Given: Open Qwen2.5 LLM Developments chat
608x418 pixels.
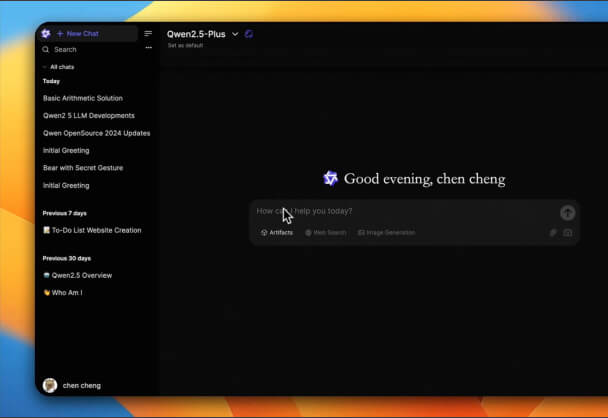Looking at the screenshot, I should click(89, 116).
